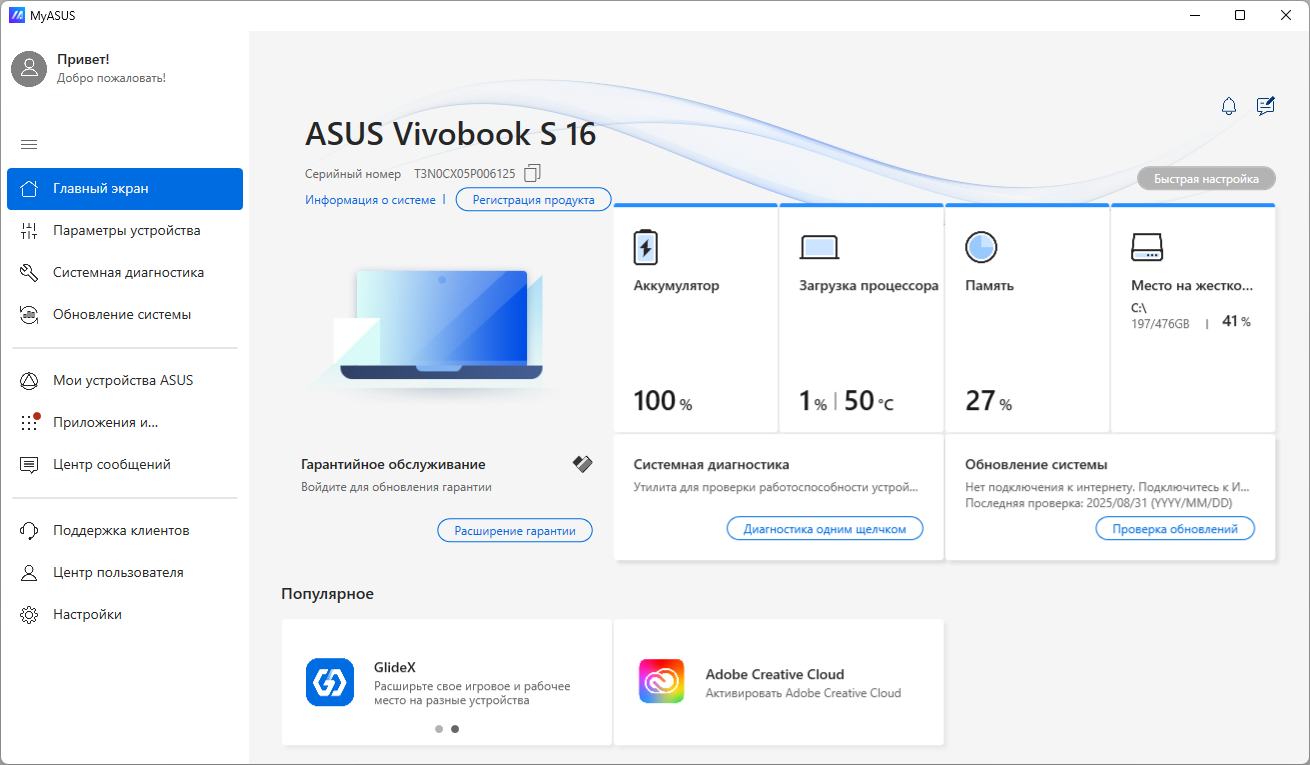Open Обновление системы sidebar item
Screen dimensions: 1310x765
(x=125, y=315)
